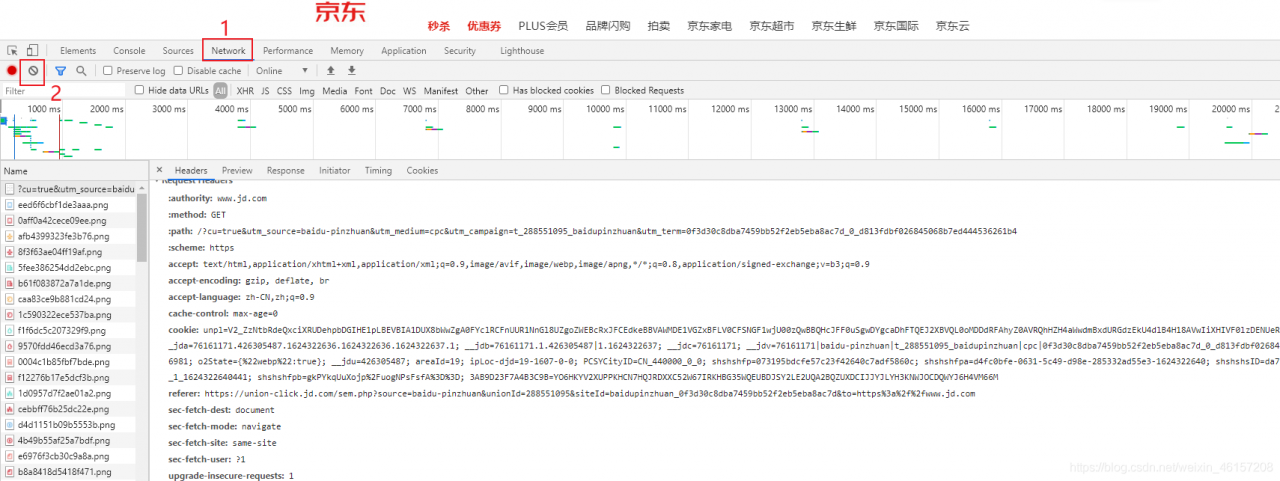The image size is (1280, 481).
Task: Open the Lighthouse tab
Action: [x=522, y=50]
